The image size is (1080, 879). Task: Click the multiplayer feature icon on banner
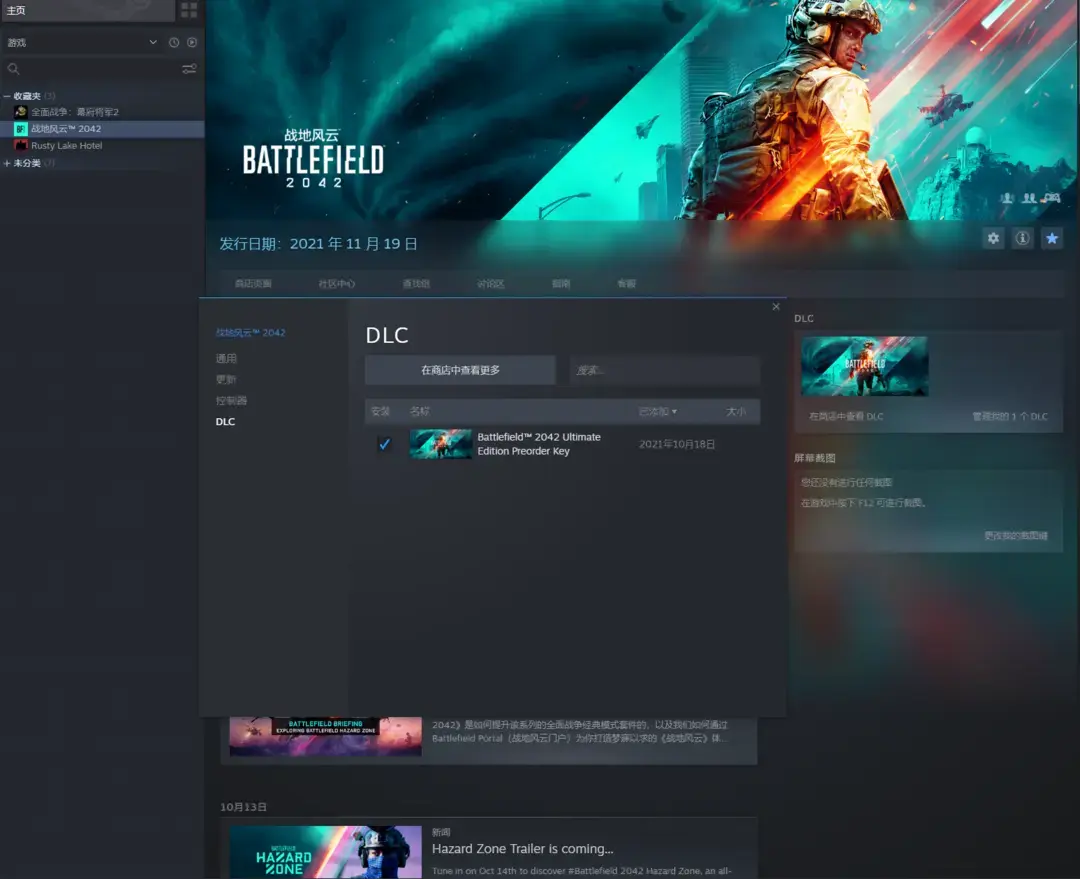1029,198
